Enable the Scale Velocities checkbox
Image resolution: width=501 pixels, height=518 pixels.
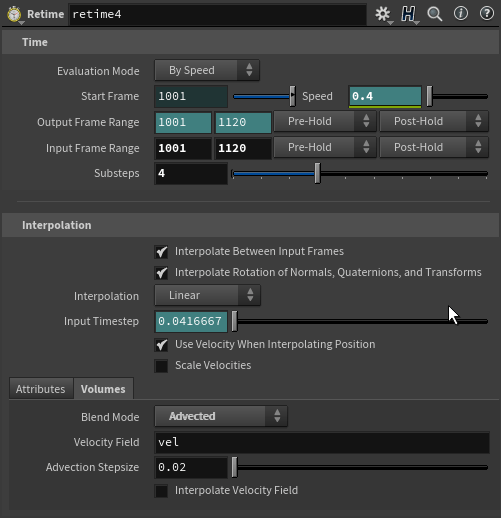tap(161, 366)
